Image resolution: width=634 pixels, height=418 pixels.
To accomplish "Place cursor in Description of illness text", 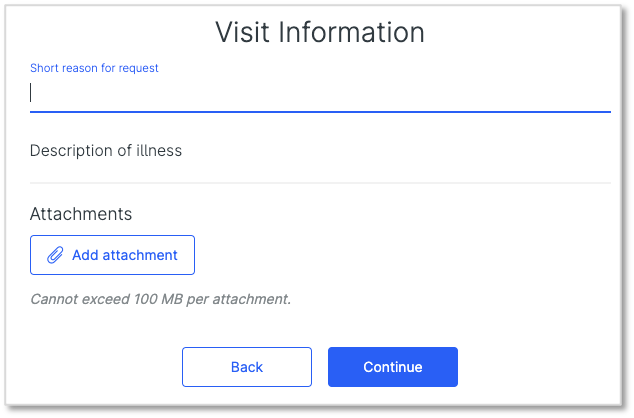I will [106, 151].
